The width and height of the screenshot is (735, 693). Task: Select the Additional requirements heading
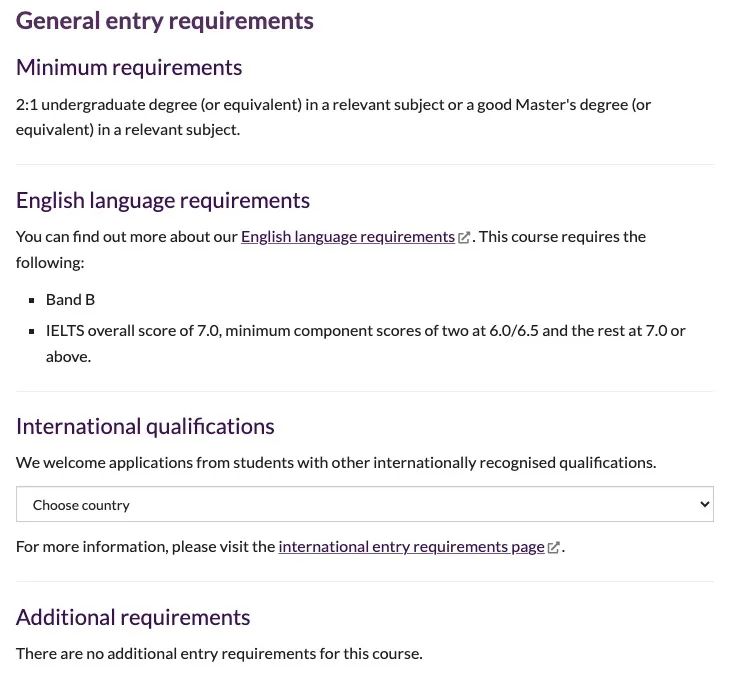133,618
